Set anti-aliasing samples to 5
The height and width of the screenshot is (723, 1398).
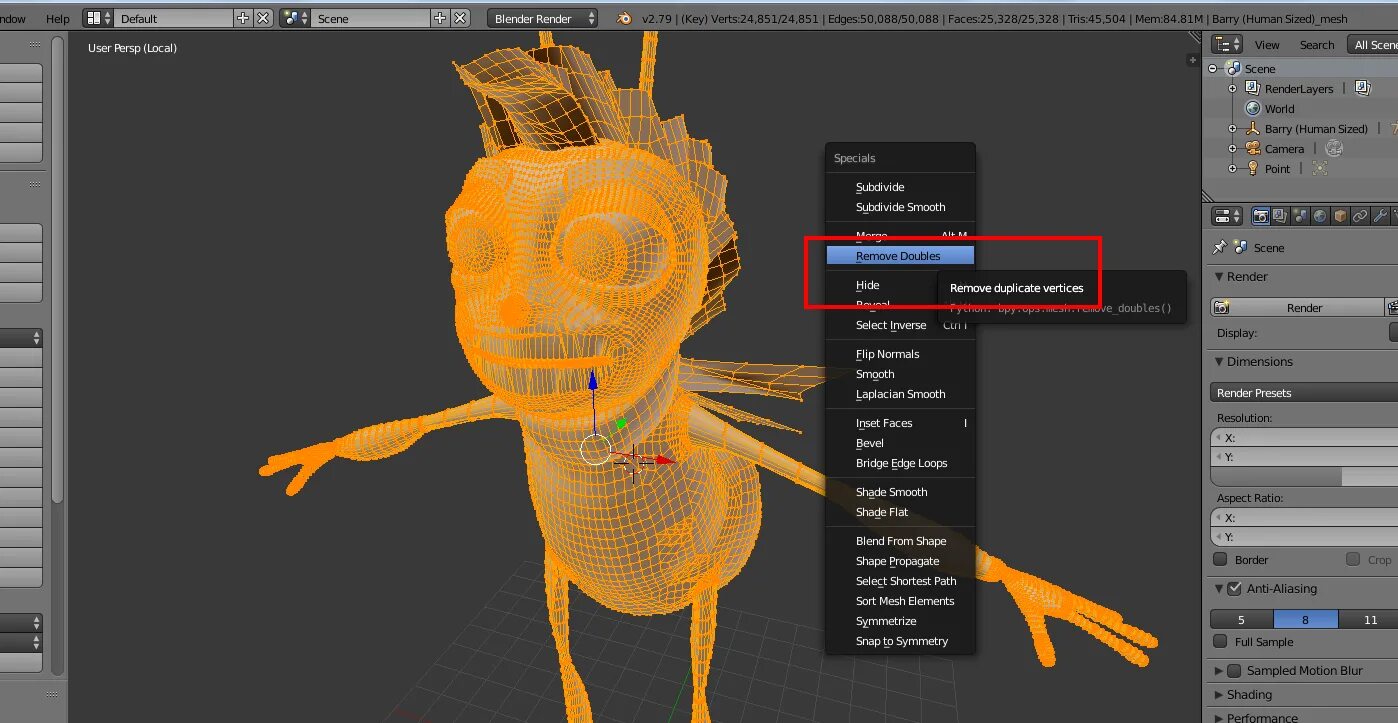pos(1242,619)
